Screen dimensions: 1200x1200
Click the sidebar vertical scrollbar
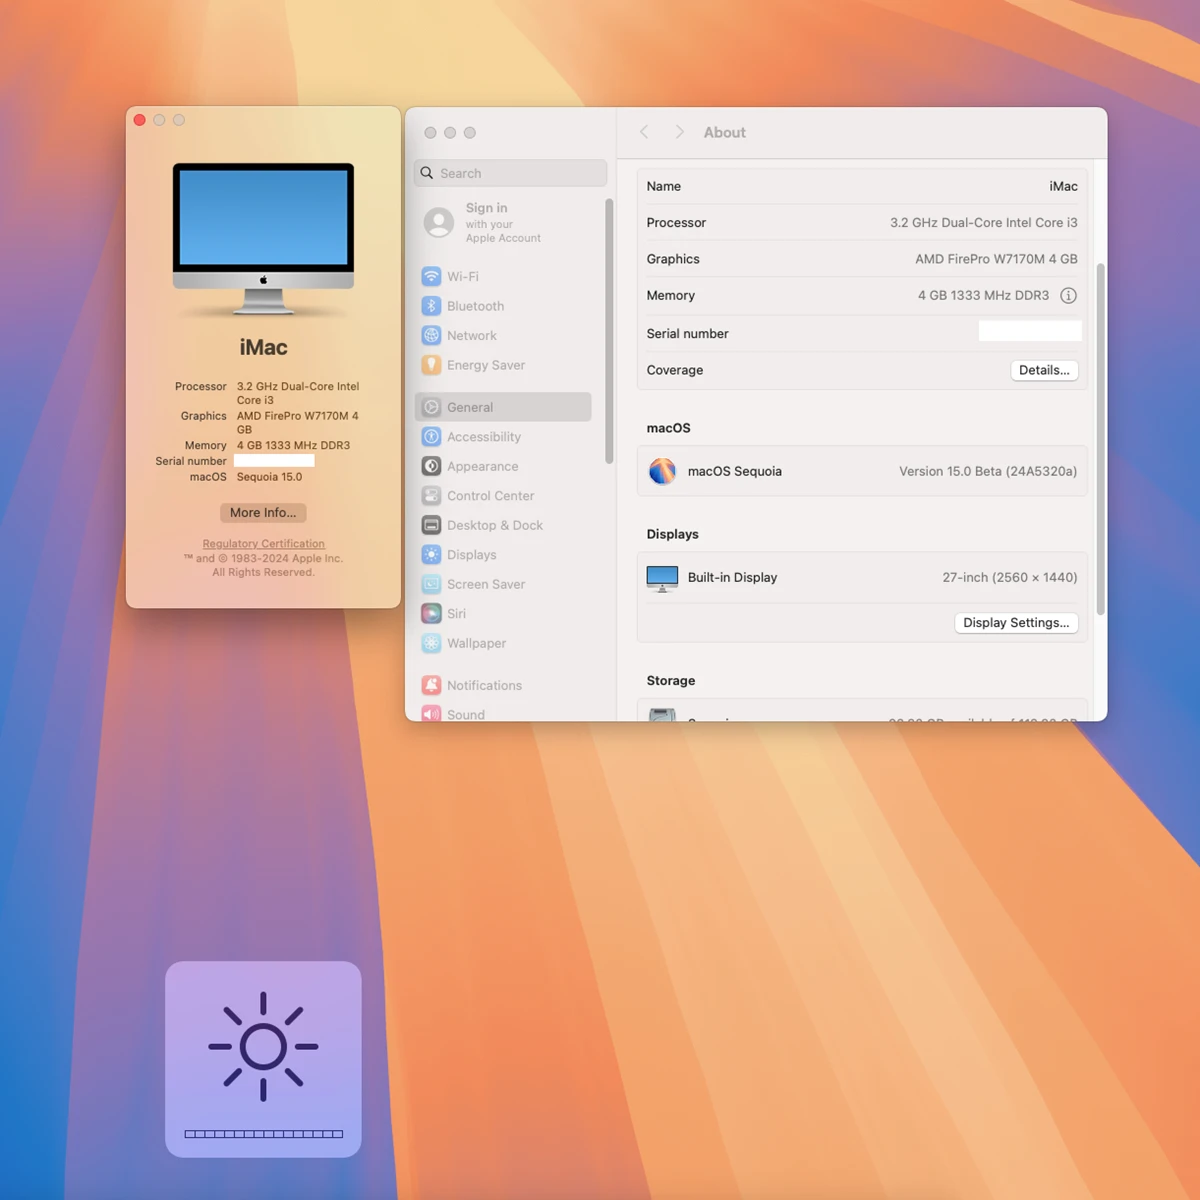[x=609, y=331]
